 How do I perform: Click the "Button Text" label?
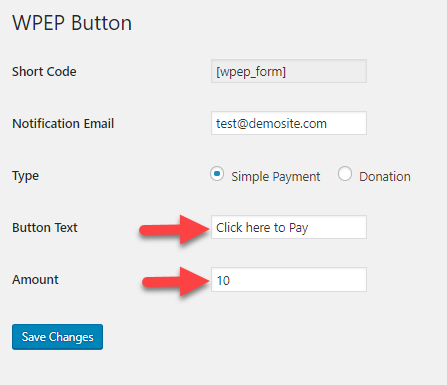[x=45, y=228]
